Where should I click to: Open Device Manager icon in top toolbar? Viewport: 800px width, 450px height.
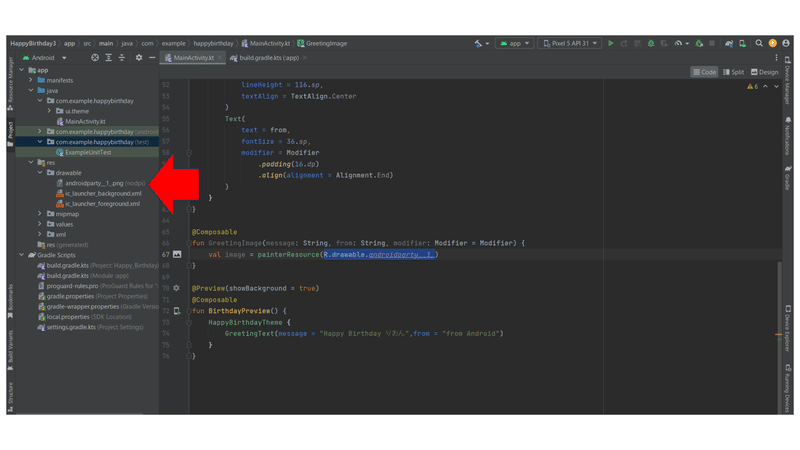point(742,43)
